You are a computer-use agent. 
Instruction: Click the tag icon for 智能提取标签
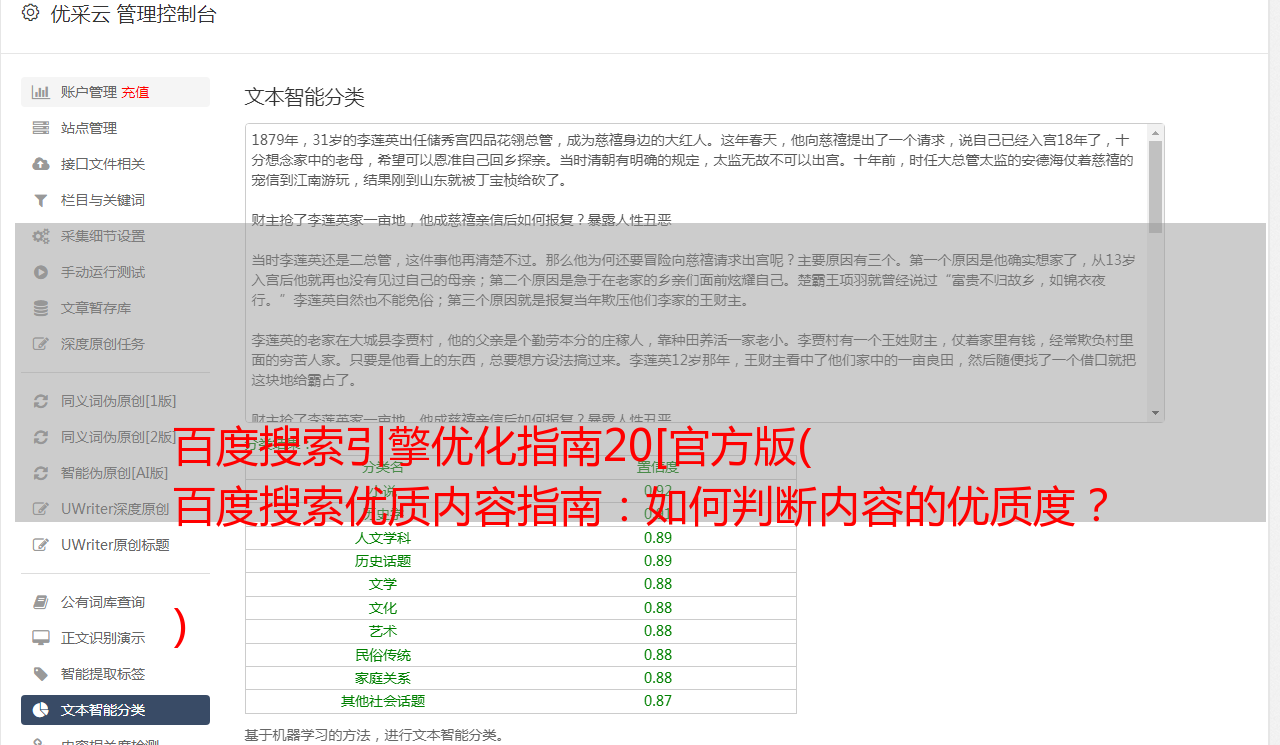coord(41,674)
